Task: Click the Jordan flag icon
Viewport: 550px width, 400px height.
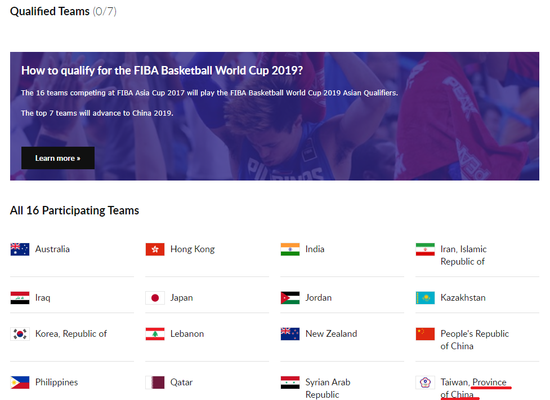Action: (290, 298)
